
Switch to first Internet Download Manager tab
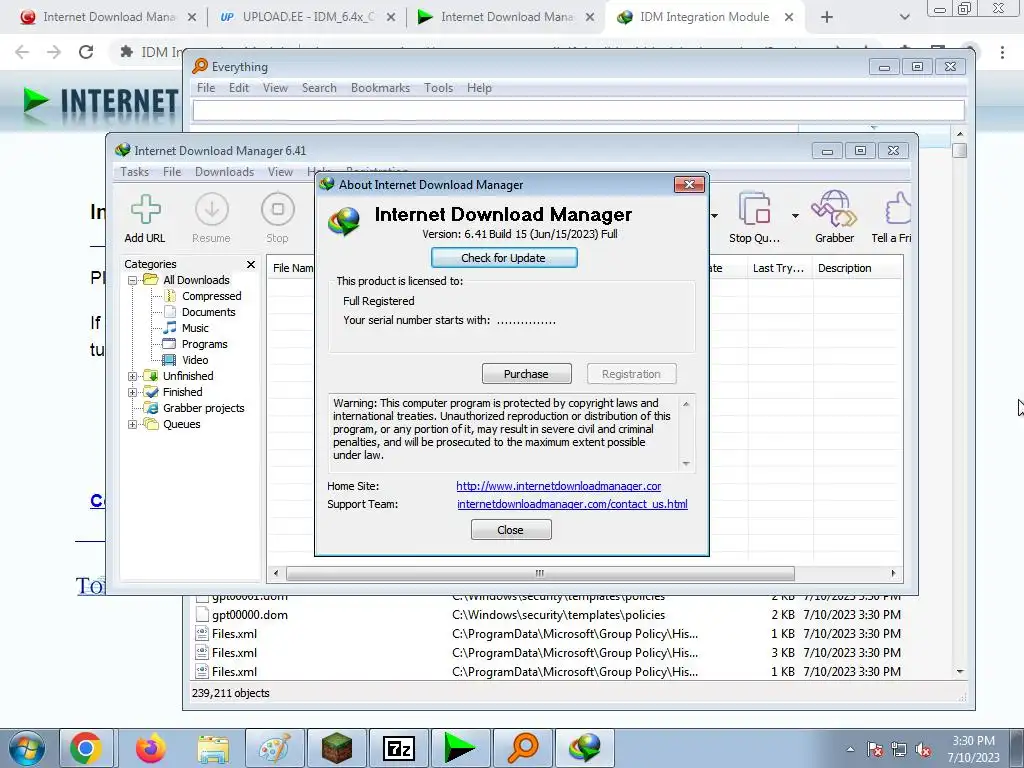click(x=108, y=17)
